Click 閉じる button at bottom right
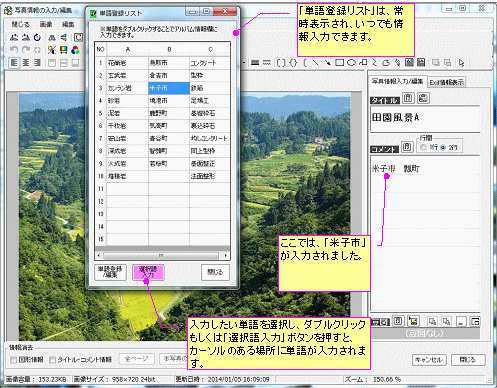 (x=468, y=360)
